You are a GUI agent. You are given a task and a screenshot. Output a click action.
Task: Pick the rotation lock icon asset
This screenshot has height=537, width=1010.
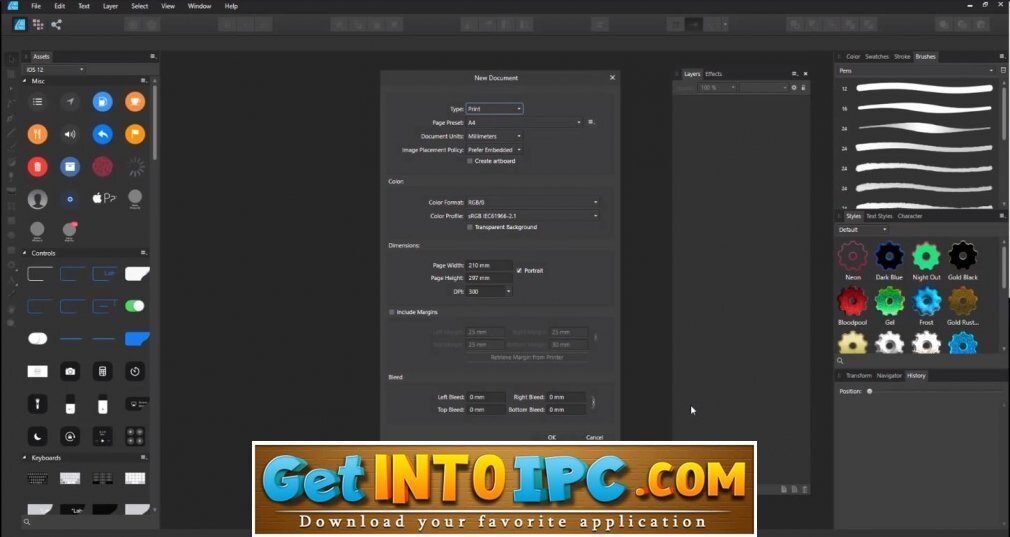70,437
